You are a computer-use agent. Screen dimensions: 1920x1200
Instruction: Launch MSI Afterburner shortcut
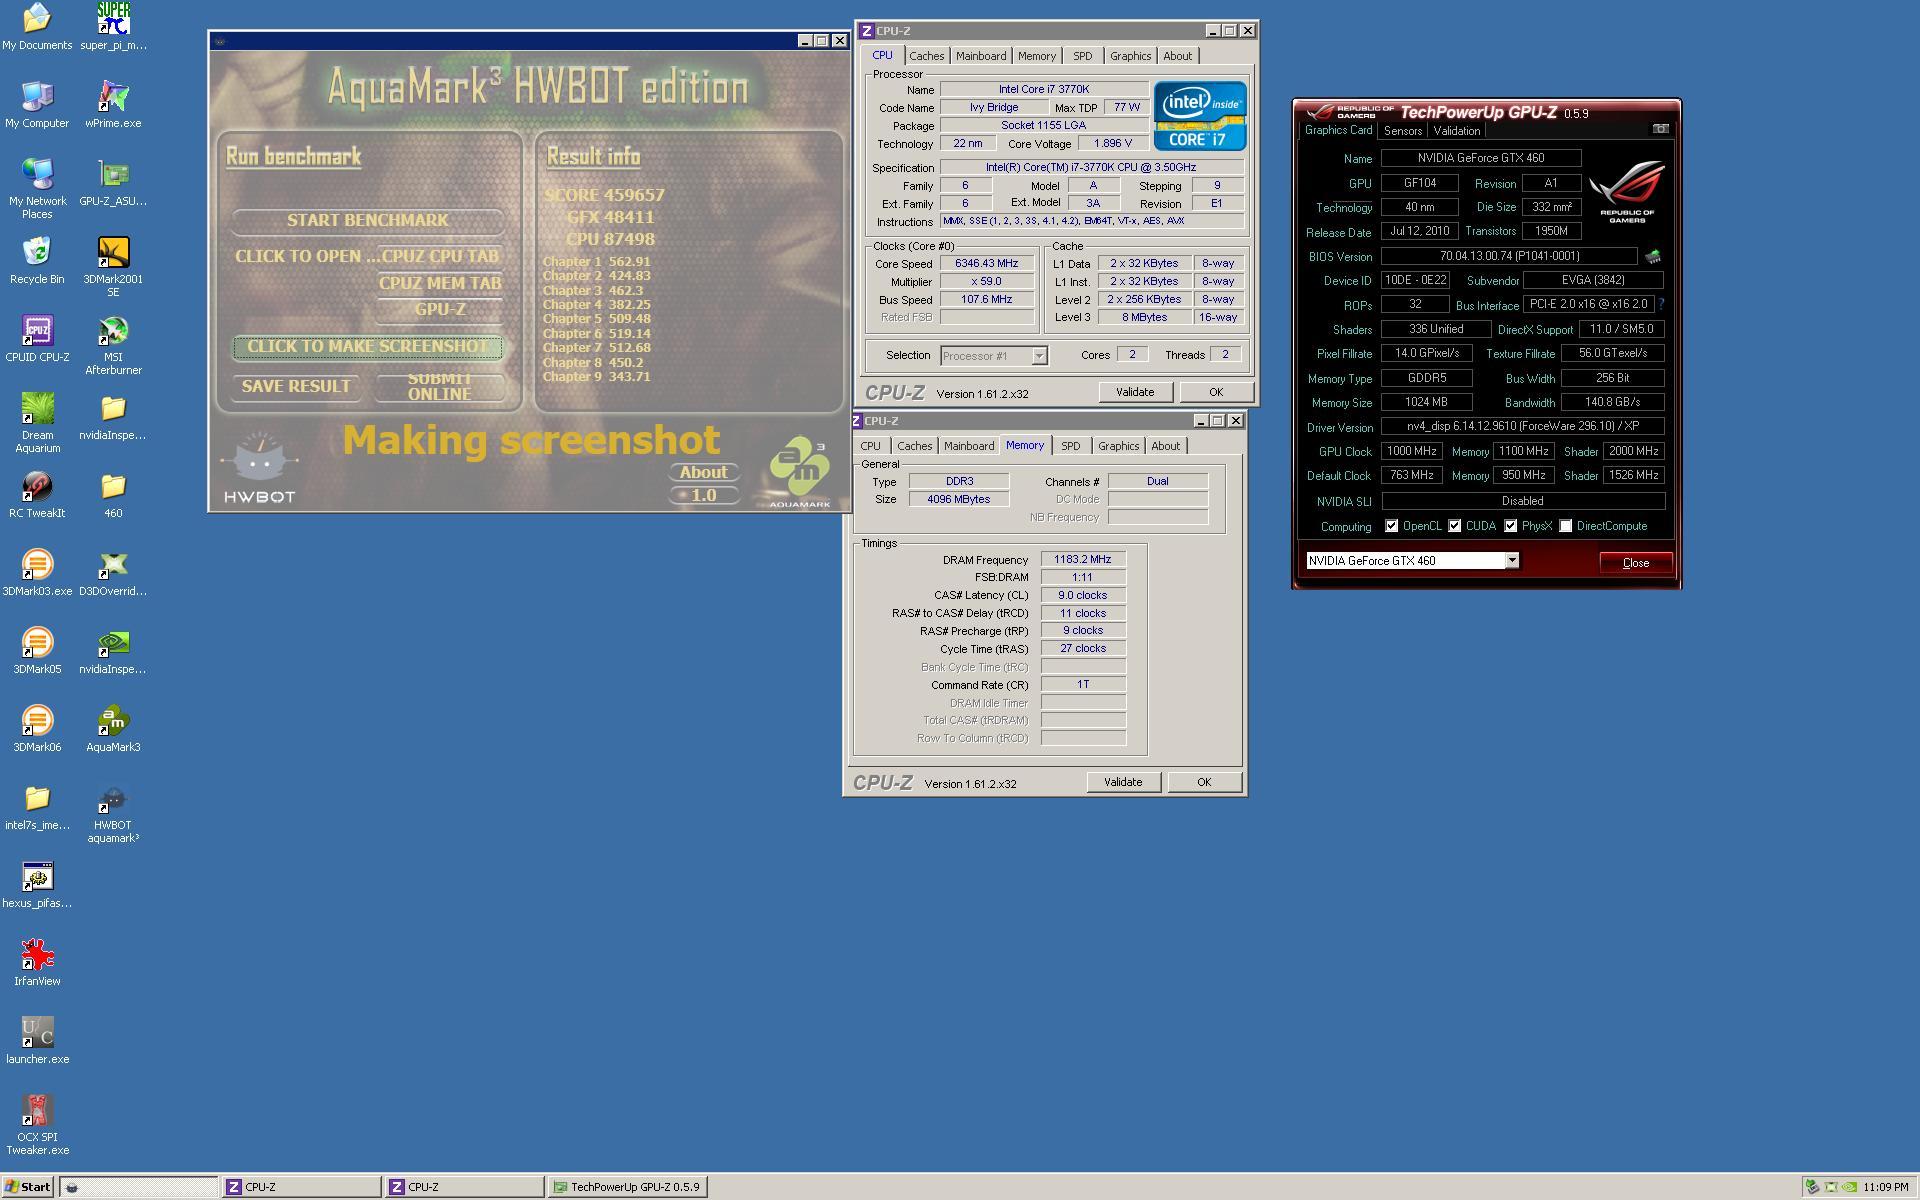(x=113, y=346)
